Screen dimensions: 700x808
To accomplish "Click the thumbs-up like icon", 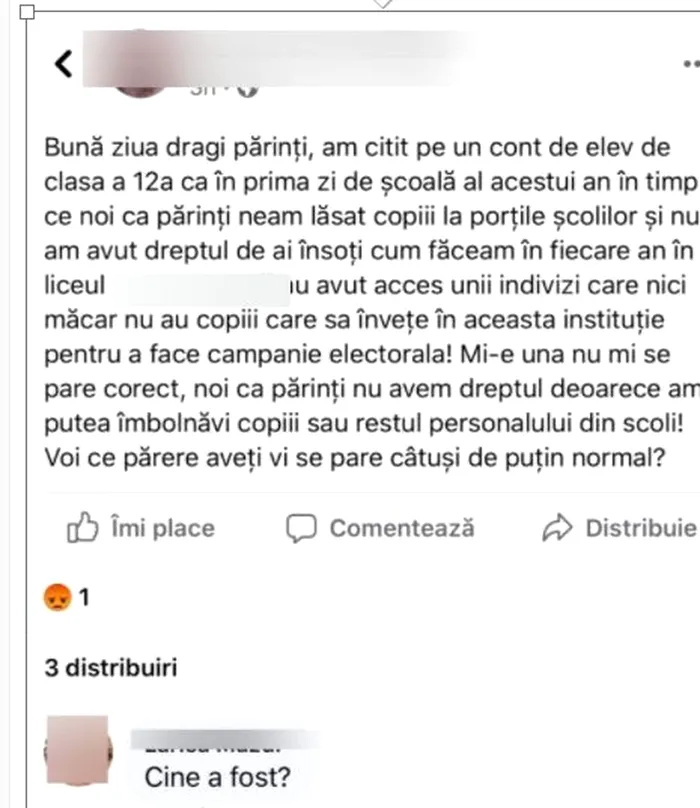I will click(x=82, y=528).
